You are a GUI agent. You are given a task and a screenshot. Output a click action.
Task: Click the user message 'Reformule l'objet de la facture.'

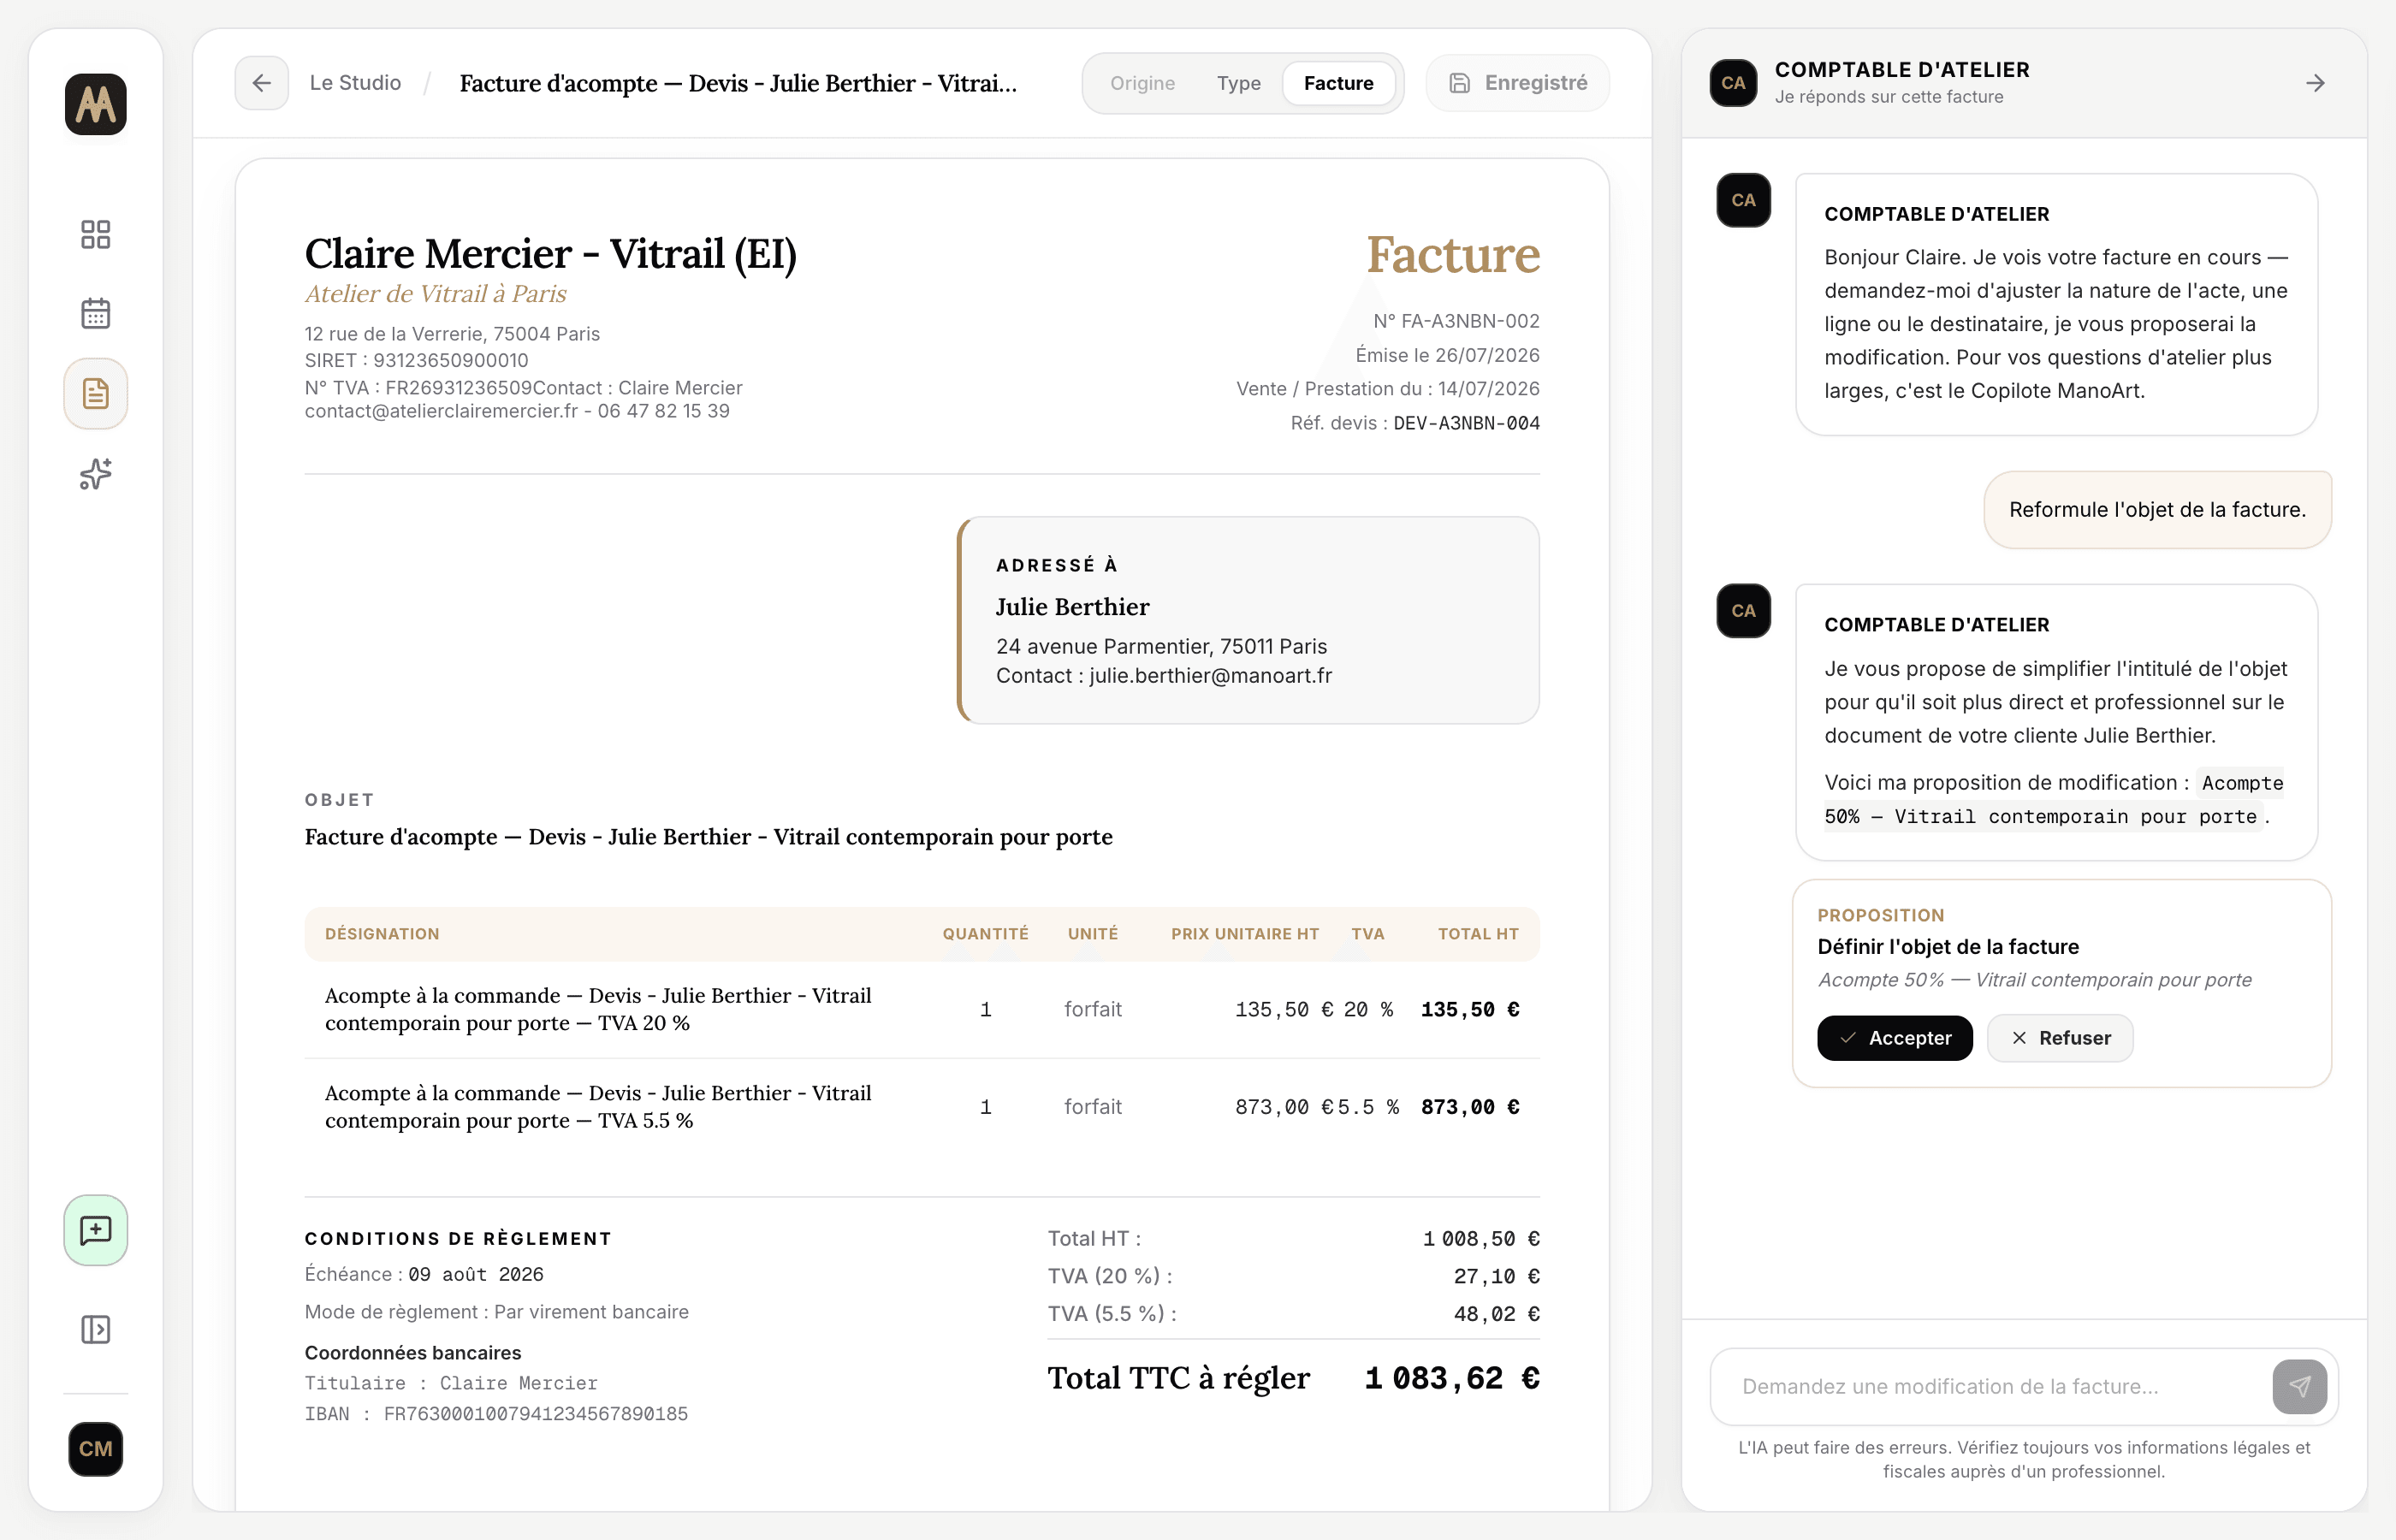2157,510
